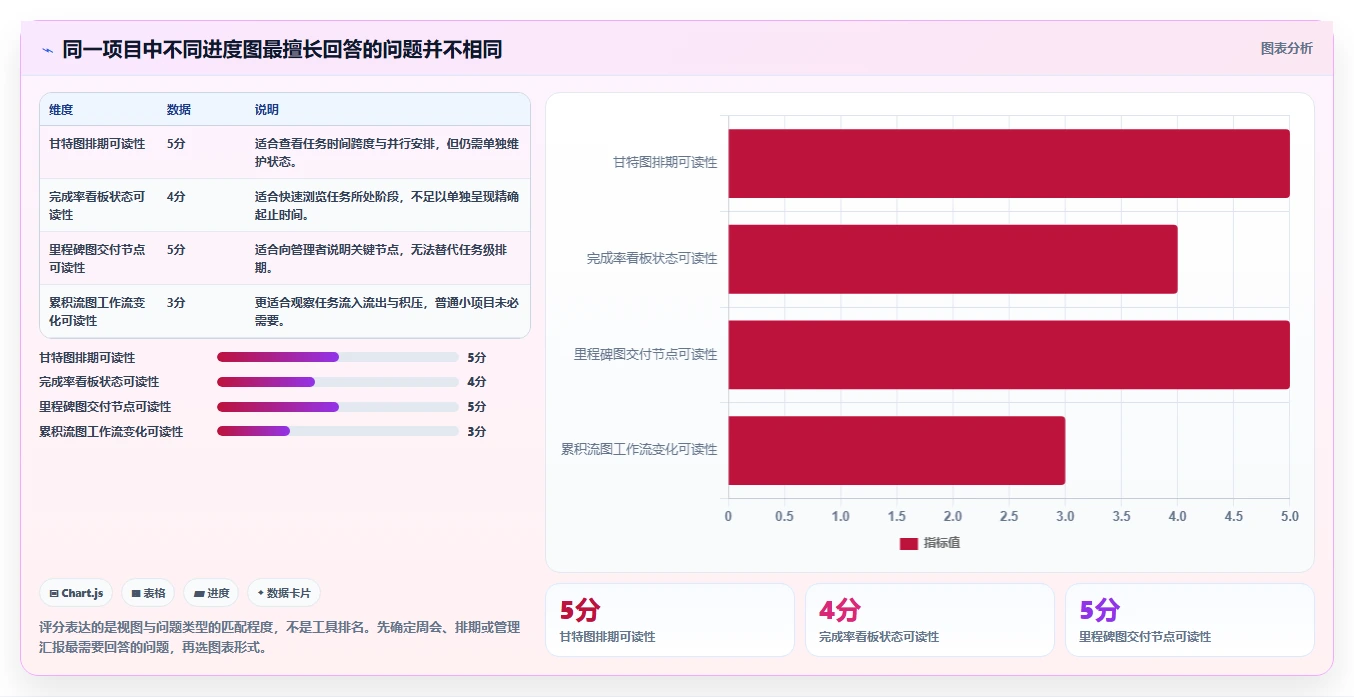
Task: Click the 图表分析 label in header
Action: [1286, 48]
